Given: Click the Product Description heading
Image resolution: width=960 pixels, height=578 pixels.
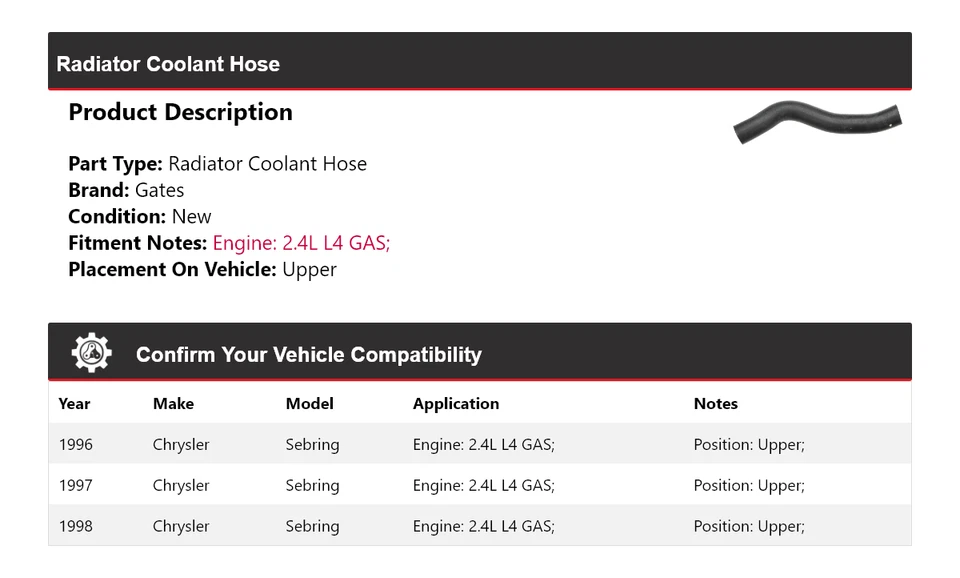Looking at the screenshot, I should coord(180,112).
